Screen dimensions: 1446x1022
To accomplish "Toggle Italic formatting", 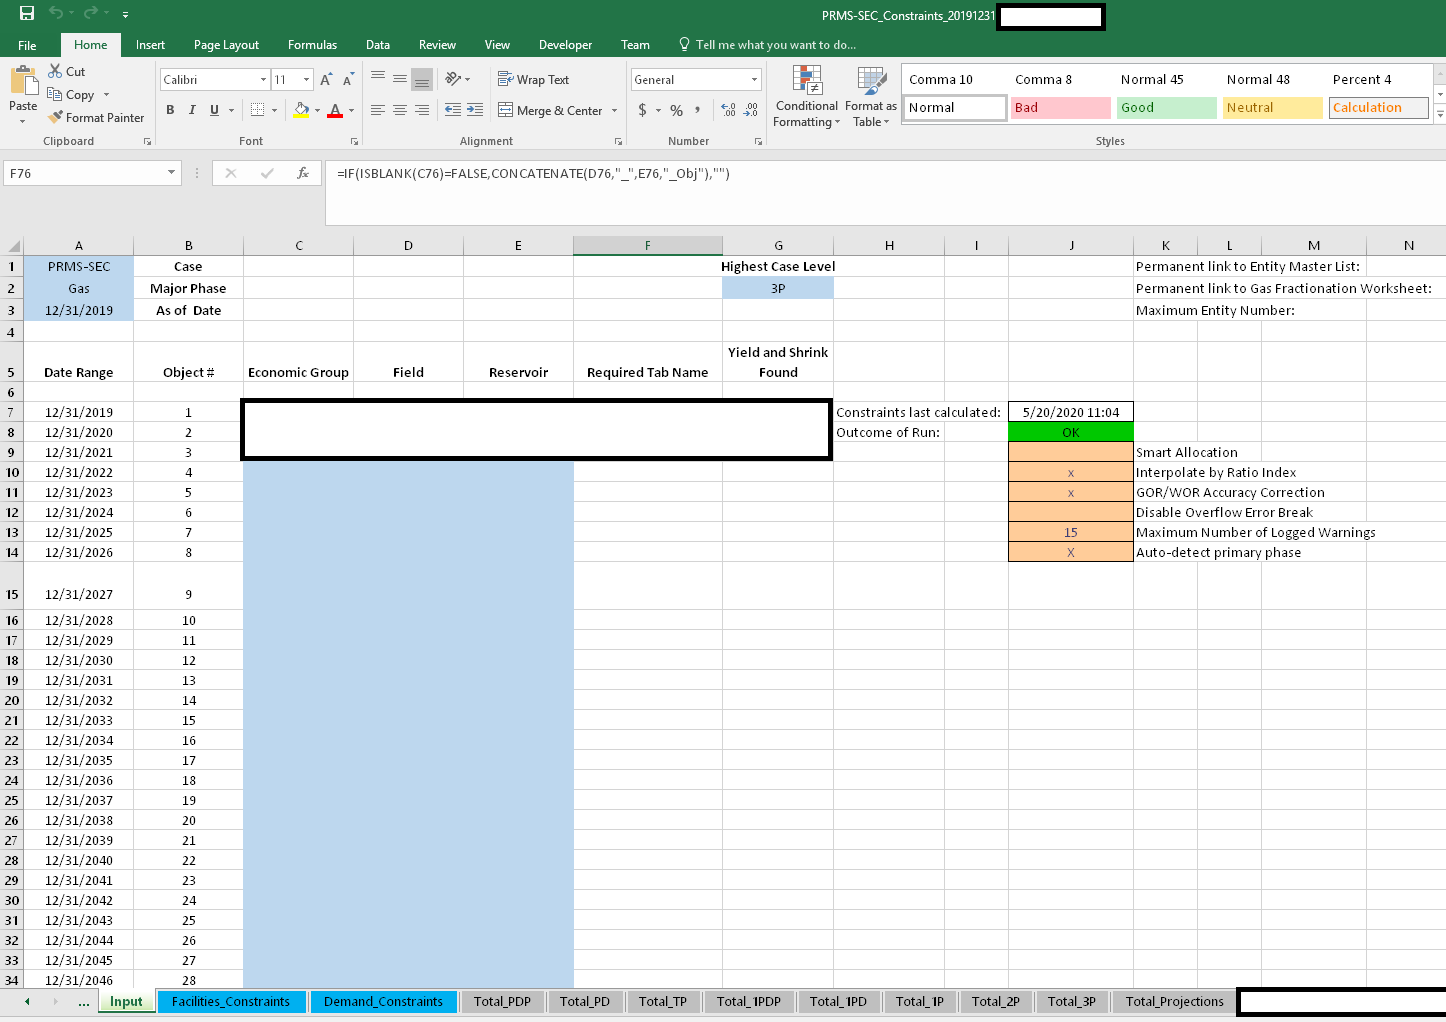I will [x=192, y=110].
